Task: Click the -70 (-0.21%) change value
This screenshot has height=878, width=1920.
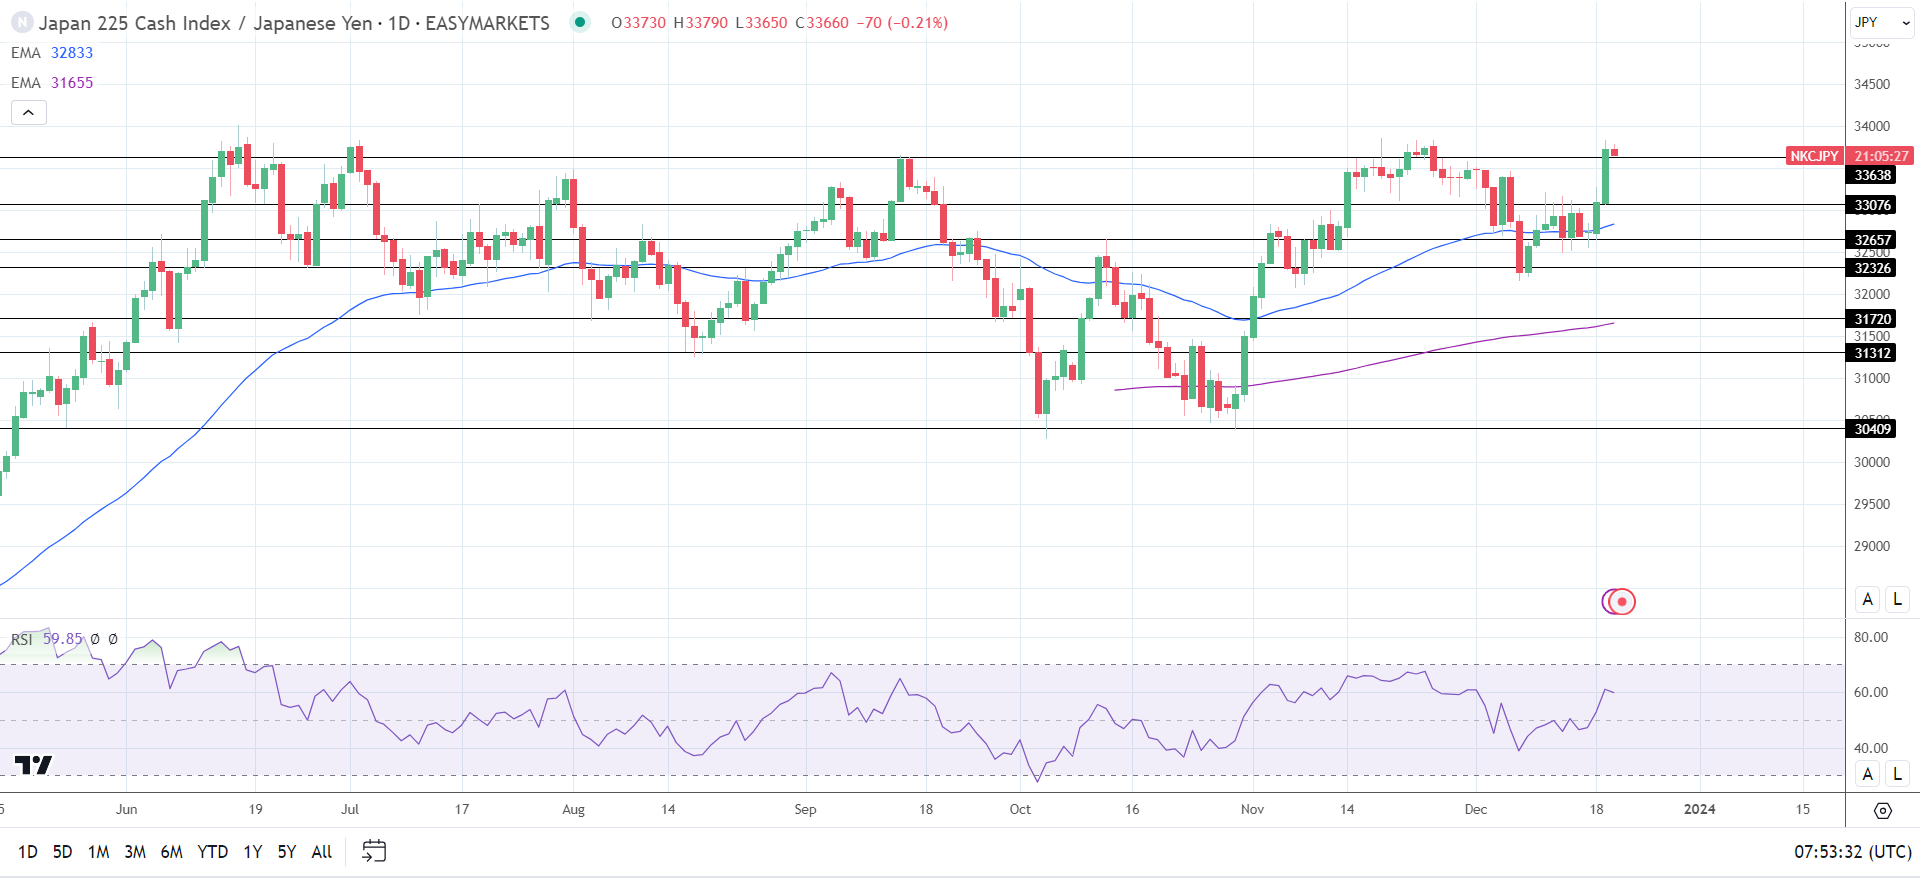Action: point(902,22)
